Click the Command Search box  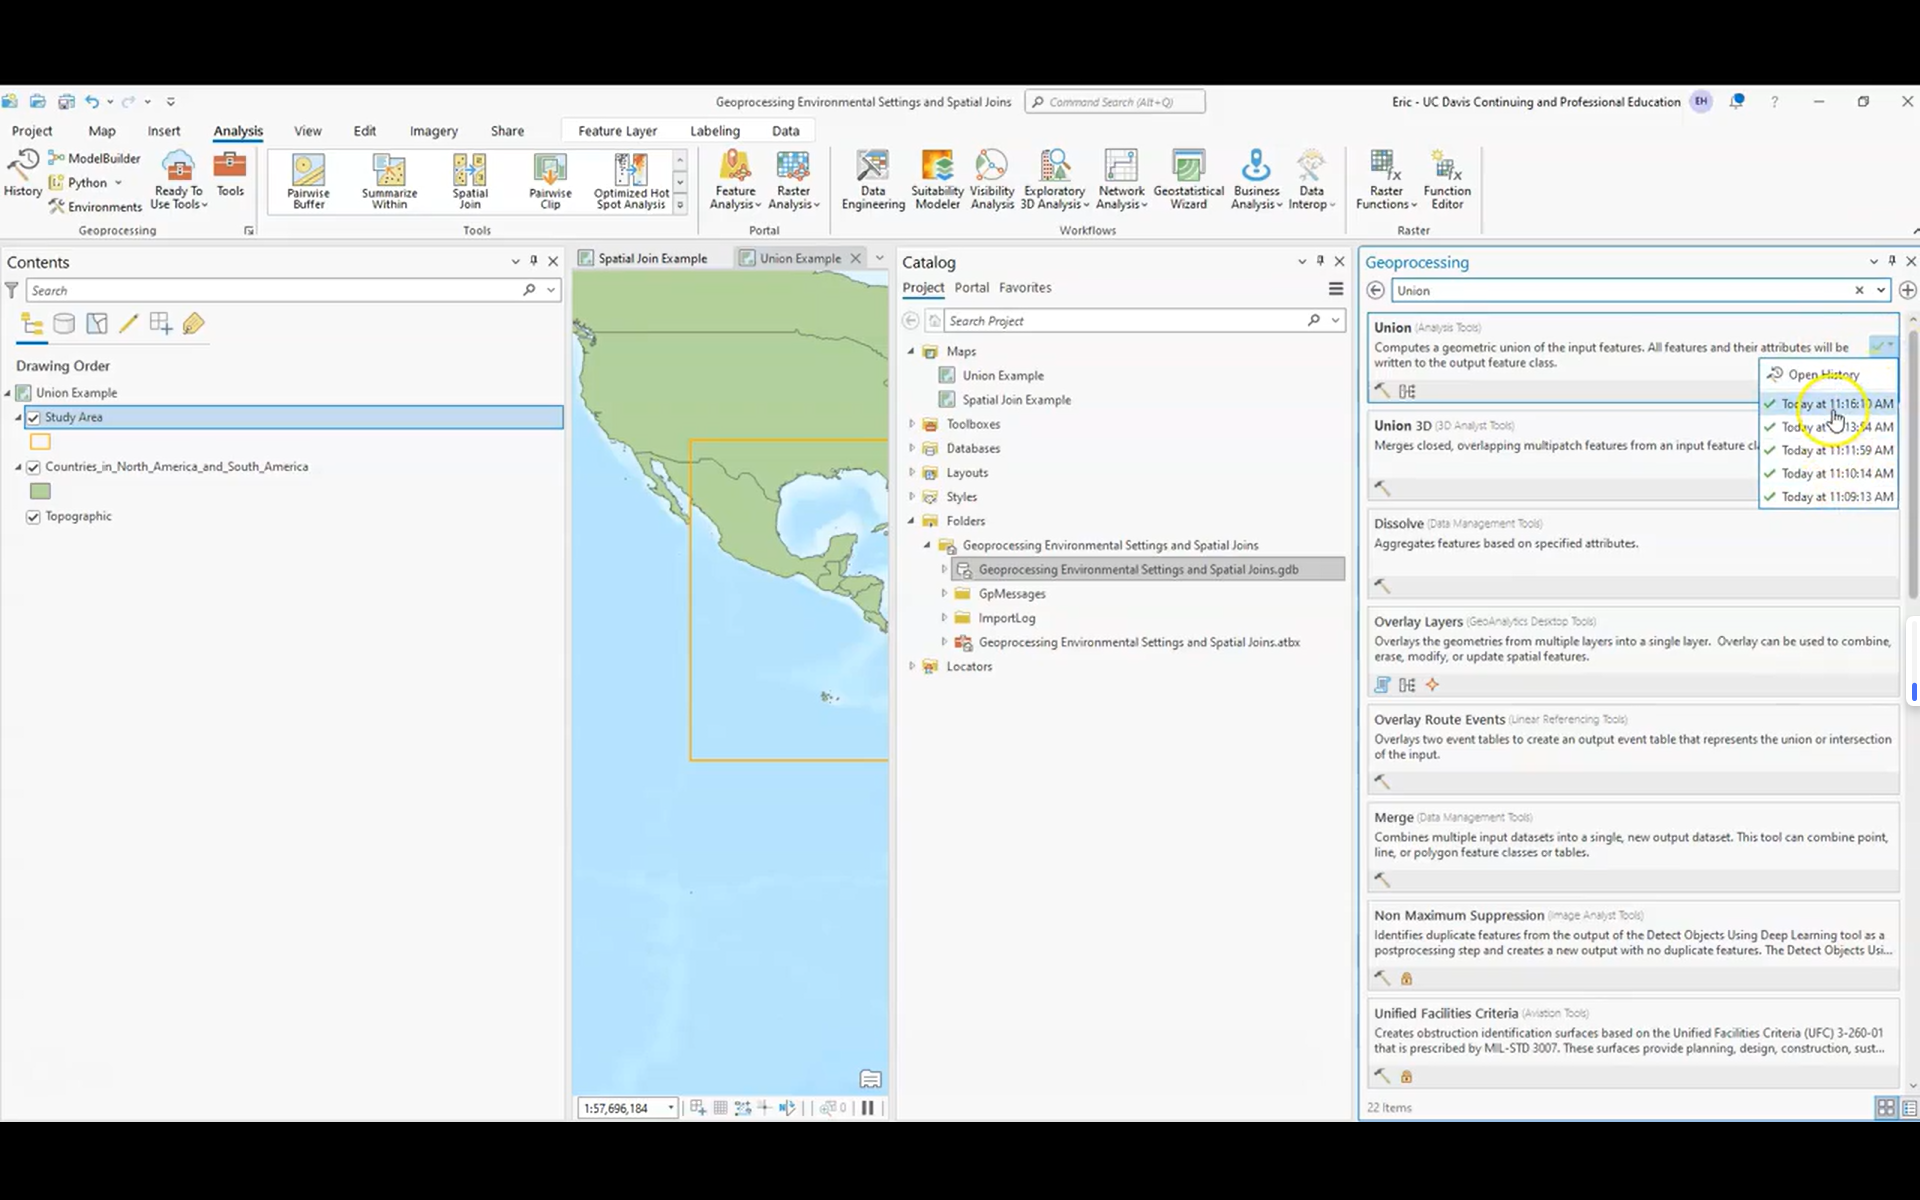tap(1115, 102)
